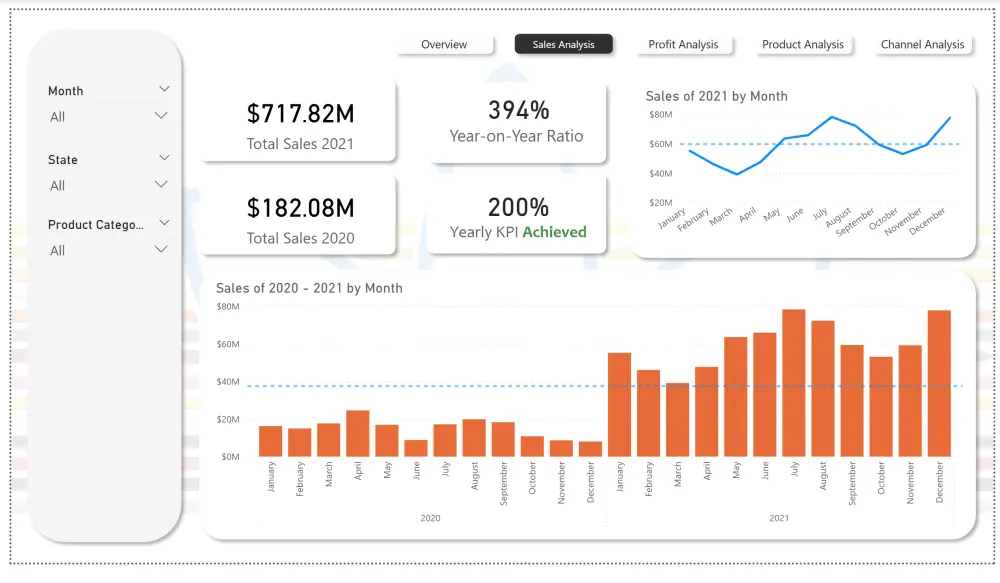Select the October 2021 bar

tap(881, 407)
